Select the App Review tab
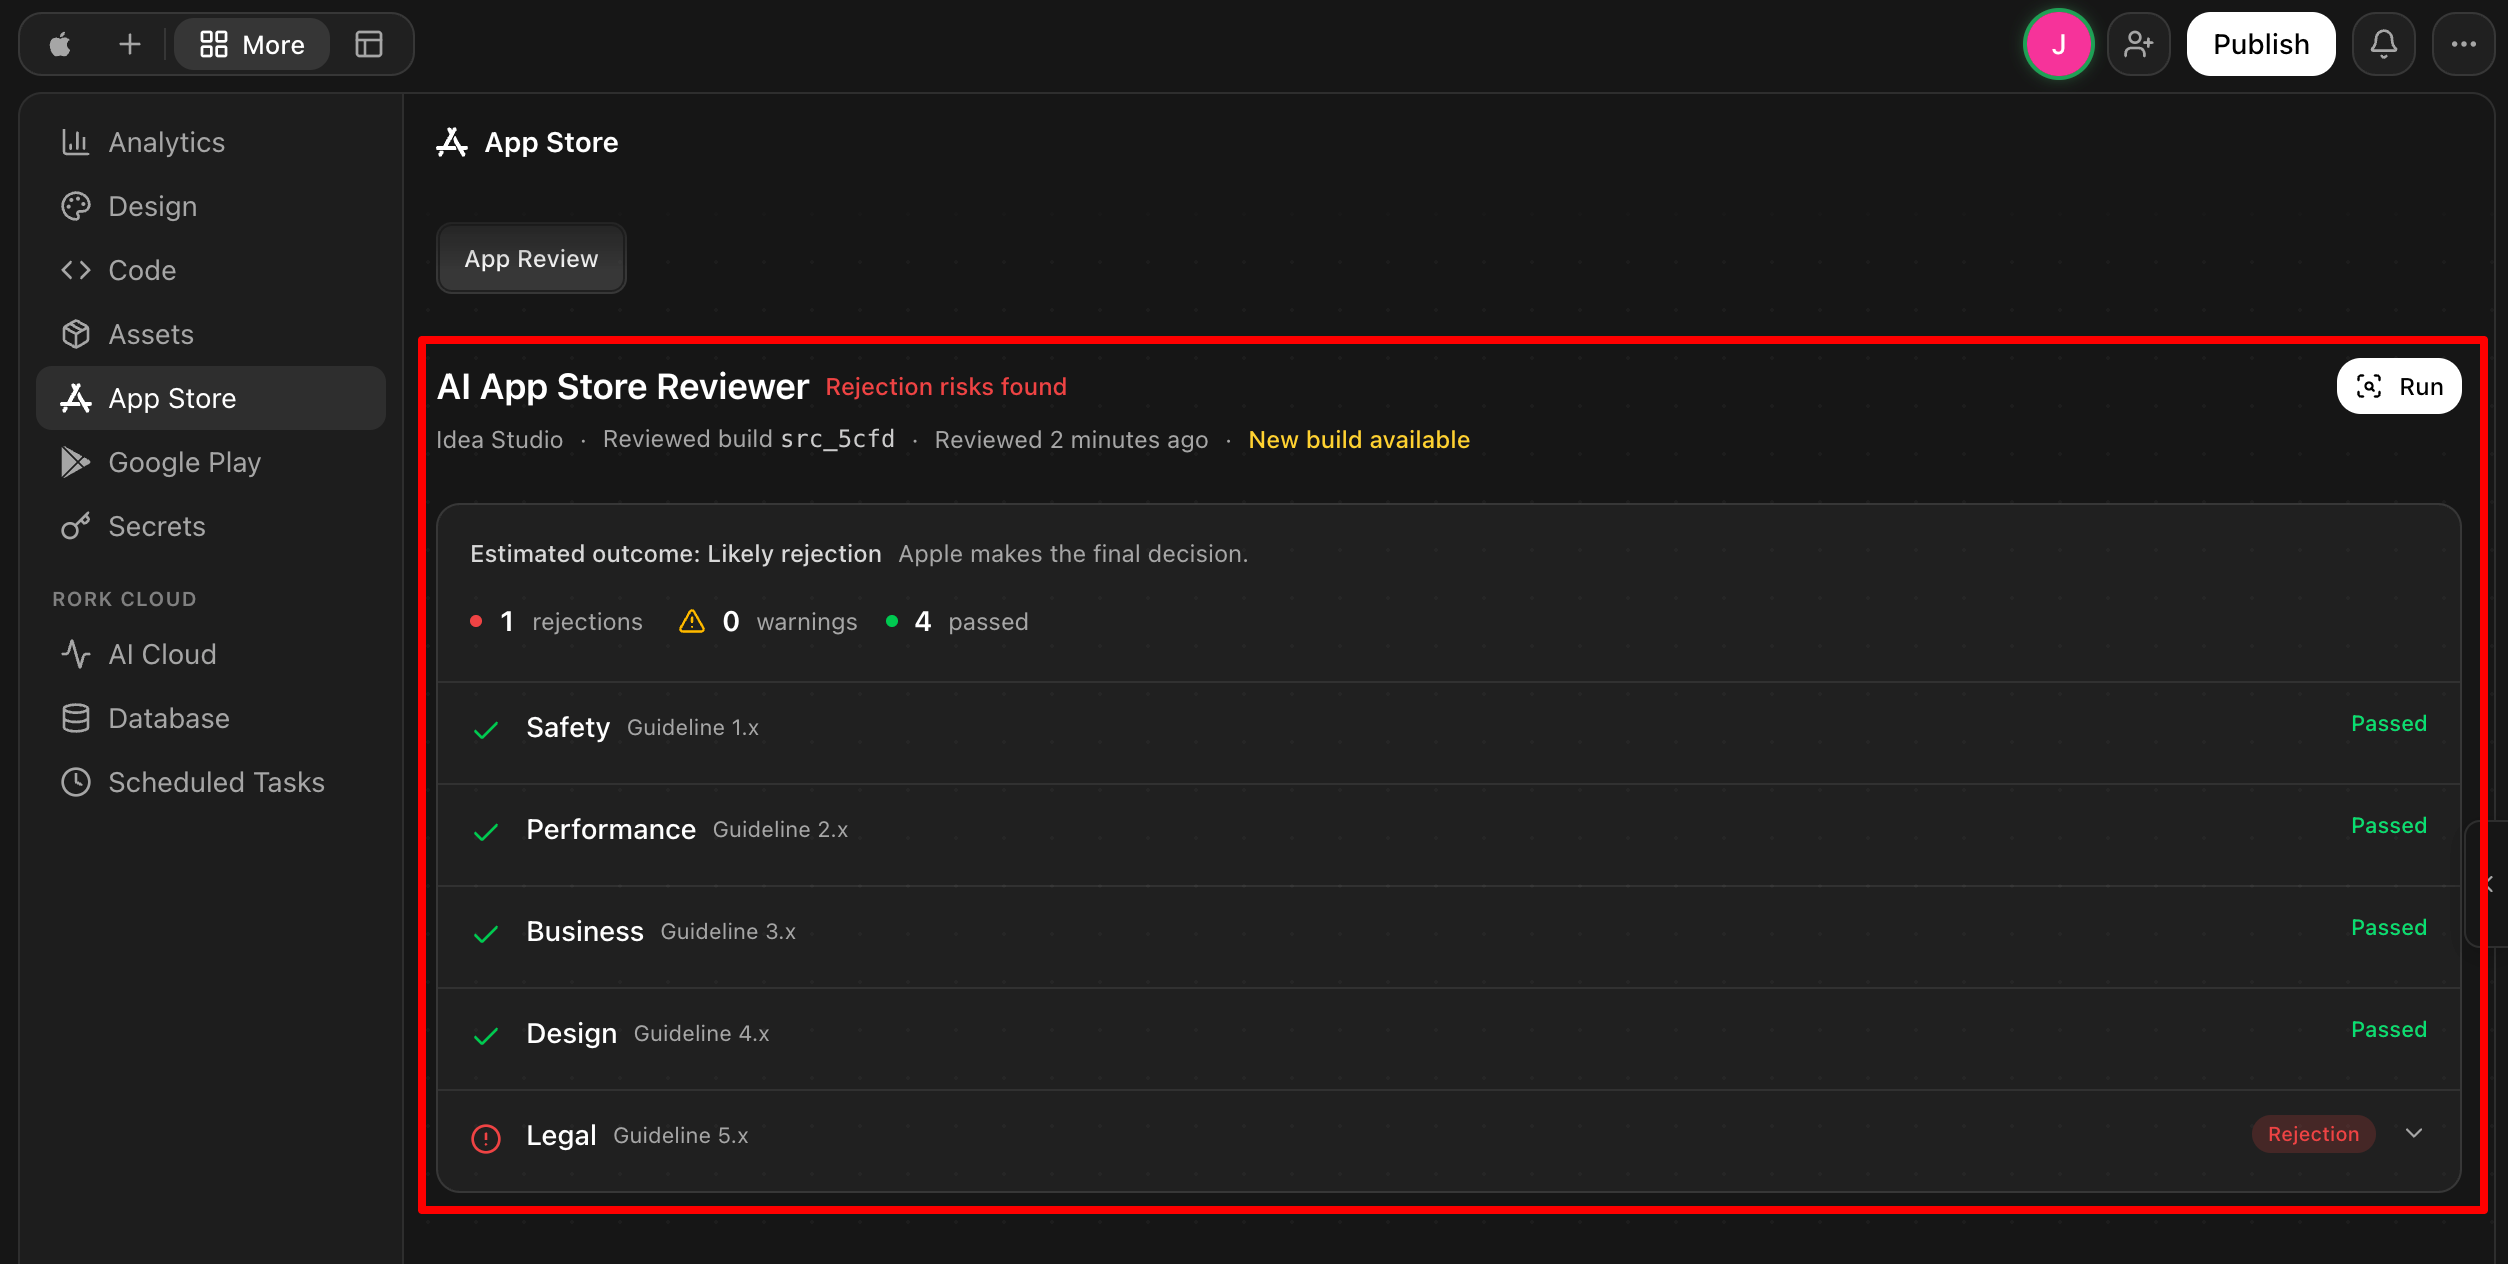Viewport: 2508px width, 1264px height. pyautogui.click(x=531, y=258)
